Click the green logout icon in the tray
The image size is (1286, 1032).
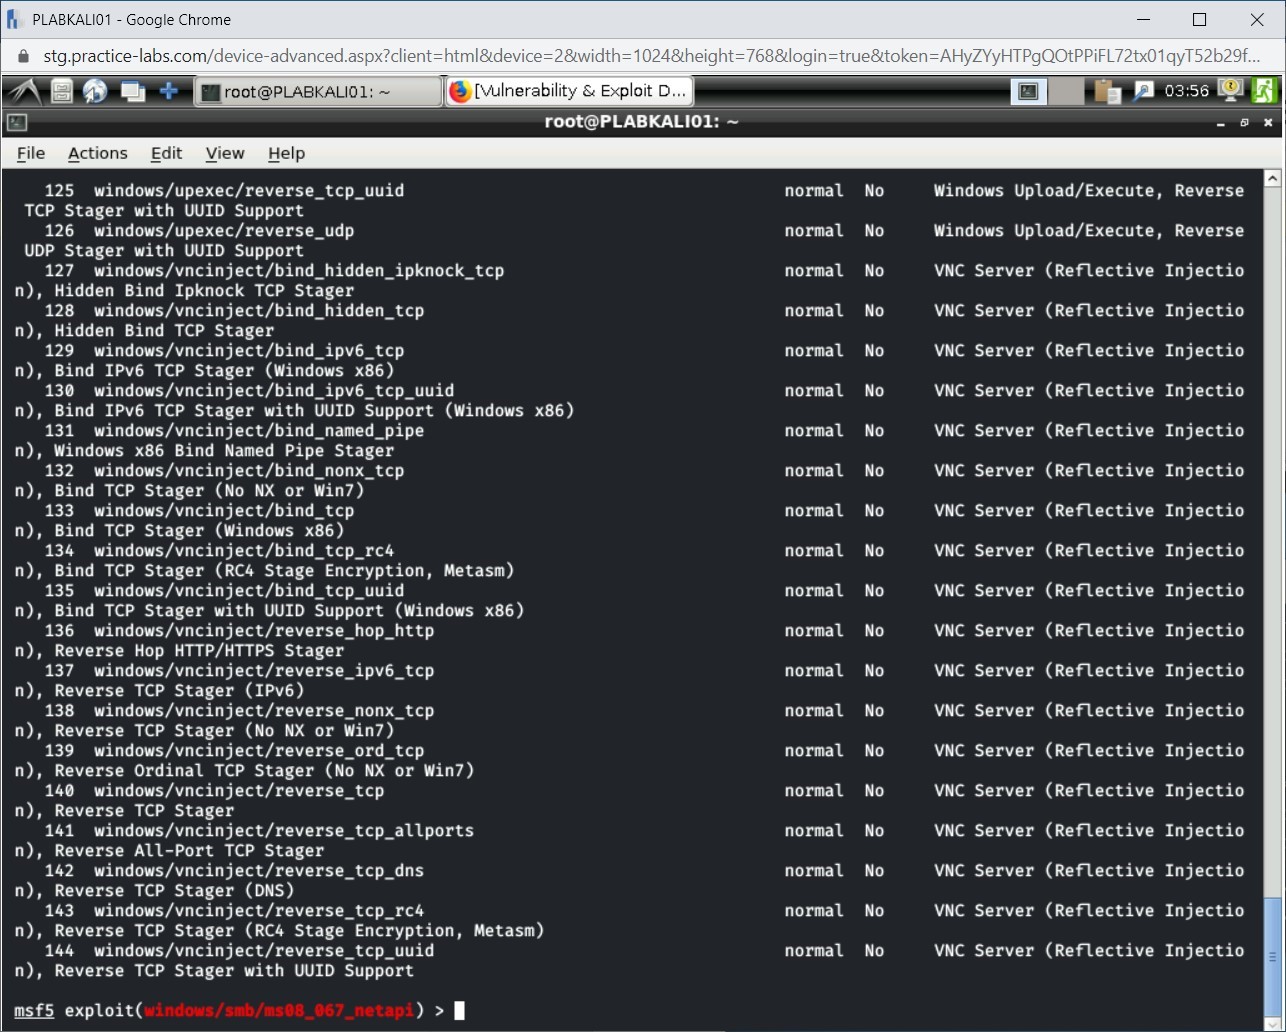(1263, 90)
